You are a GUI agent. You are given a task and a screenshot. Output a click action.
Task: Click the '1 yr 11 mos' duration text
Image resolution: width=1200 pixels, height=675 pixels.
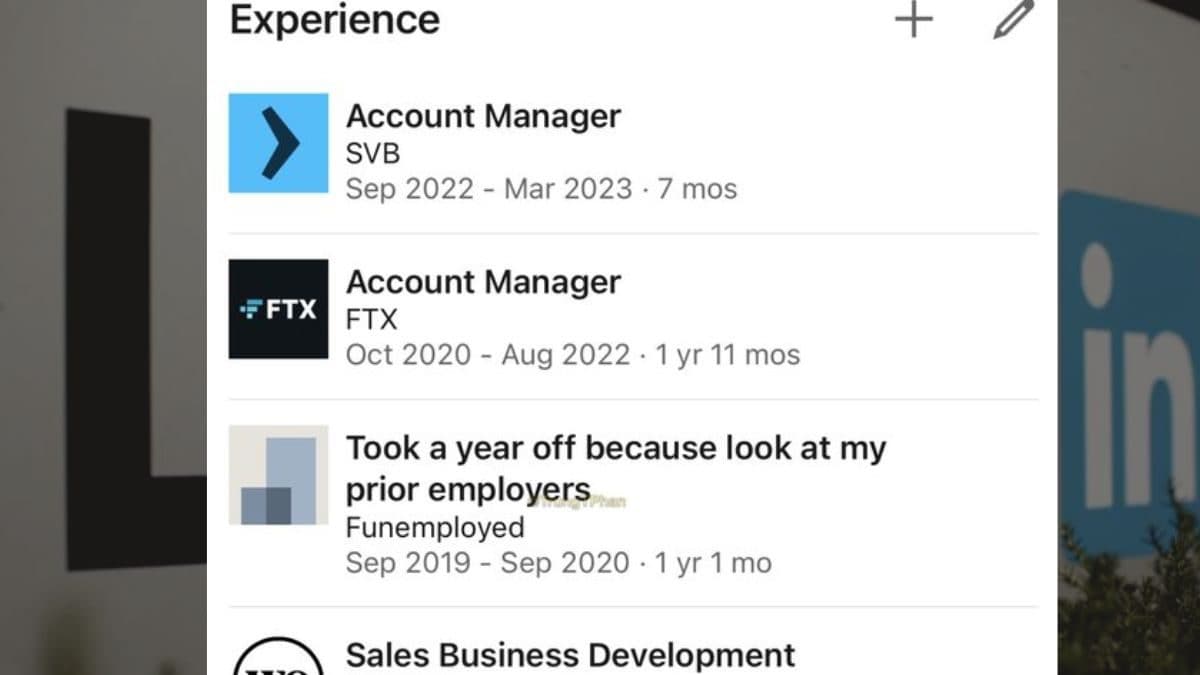pos(728,355)
